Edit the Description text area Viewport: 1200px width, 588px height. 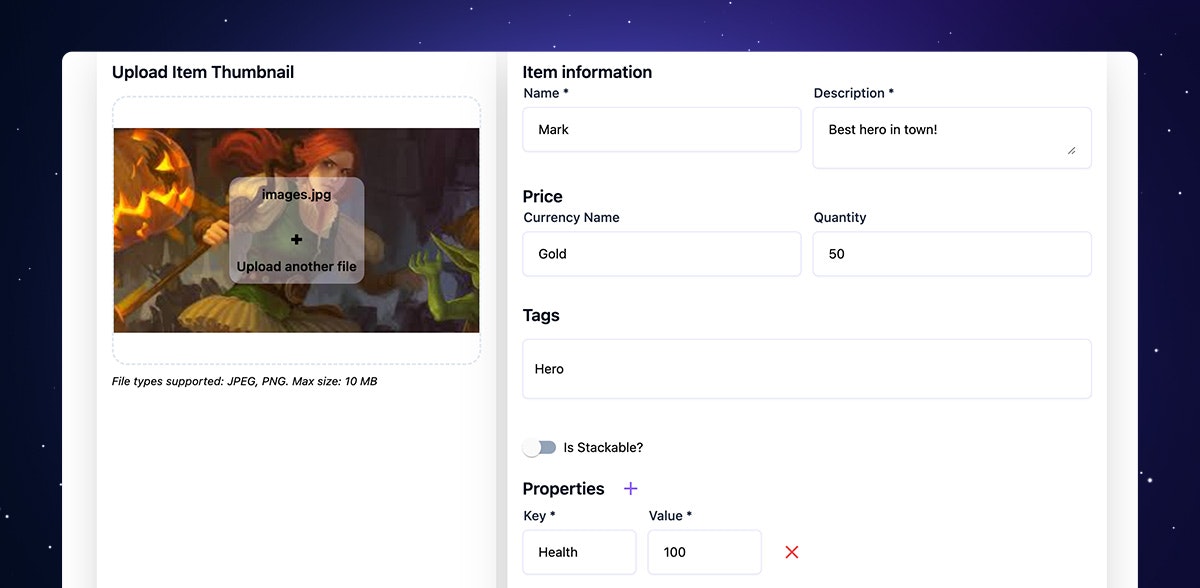click(x=952, y=138)
